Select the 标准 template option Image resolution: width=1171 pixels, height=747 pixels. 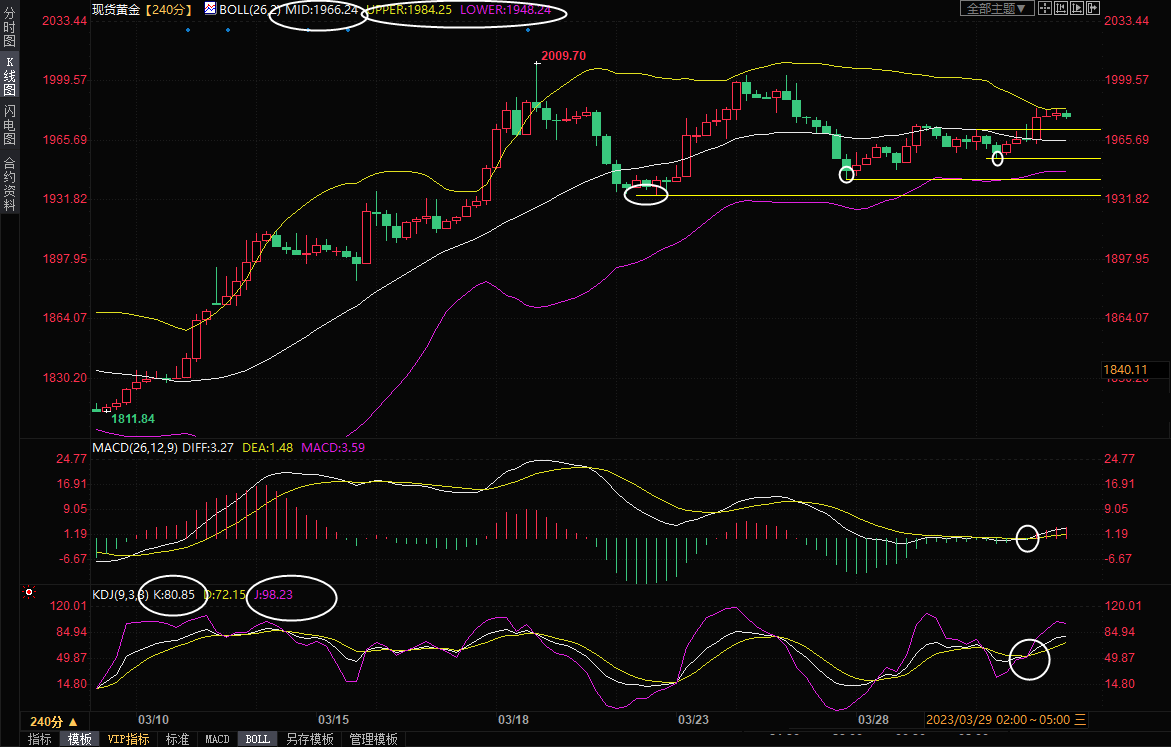tap(177, 739)
